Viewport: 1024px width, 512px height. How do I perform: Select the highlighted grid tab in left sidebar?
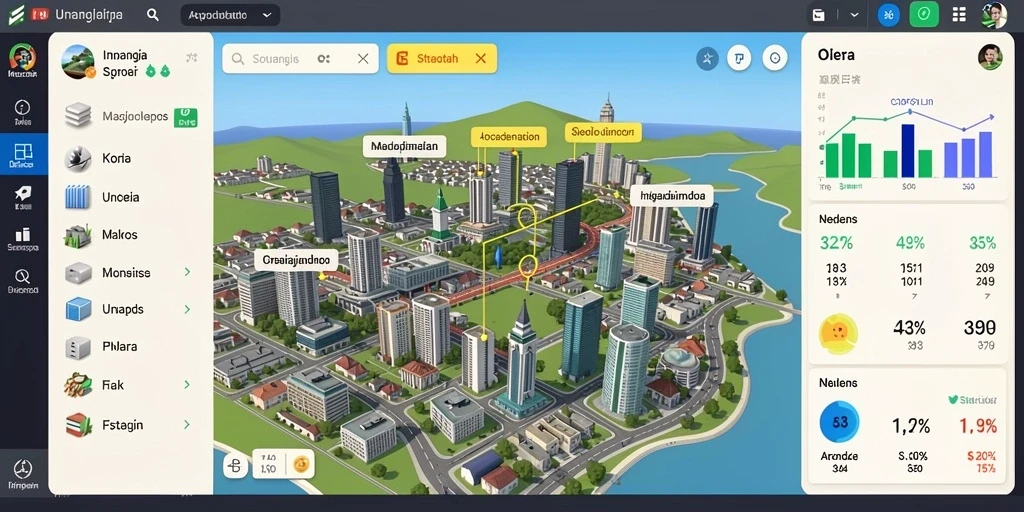click(24, 154)
